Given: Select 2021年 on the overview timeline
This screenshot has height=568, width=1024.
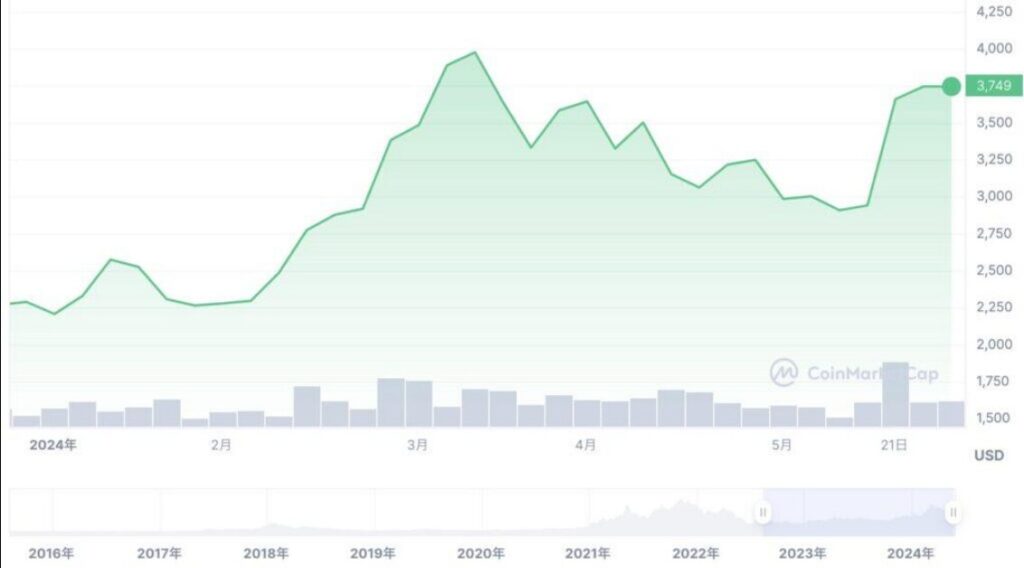Looking at the screenshot, I should (588, 553).
